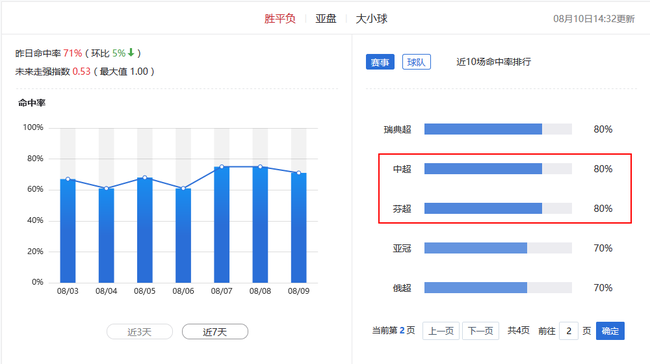Go to next page 下一页
Viewport: 650px width, 364px height.
click(480, 331)
